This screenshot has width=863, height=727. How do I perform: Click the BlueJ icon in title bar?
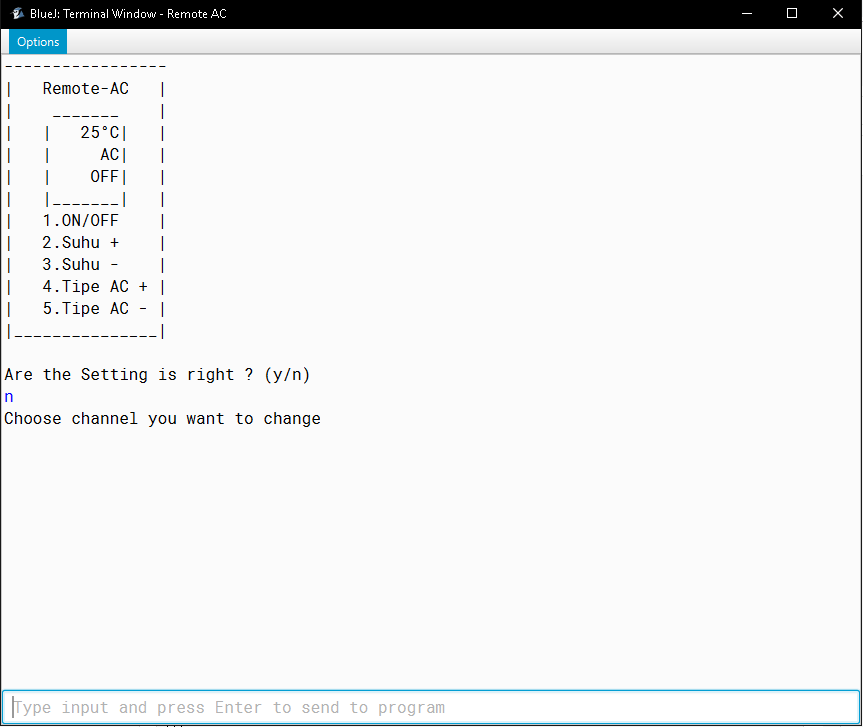point(17,14)
